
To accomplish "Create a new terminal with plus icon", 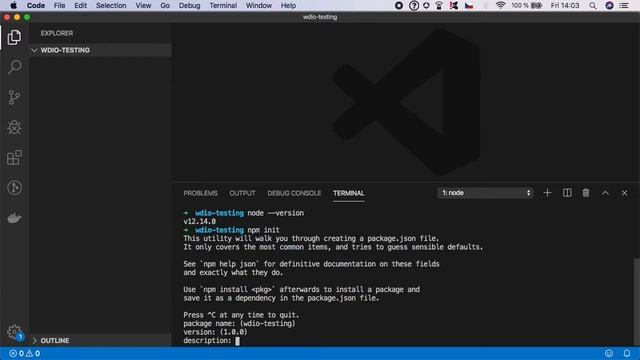I will 547,193.
